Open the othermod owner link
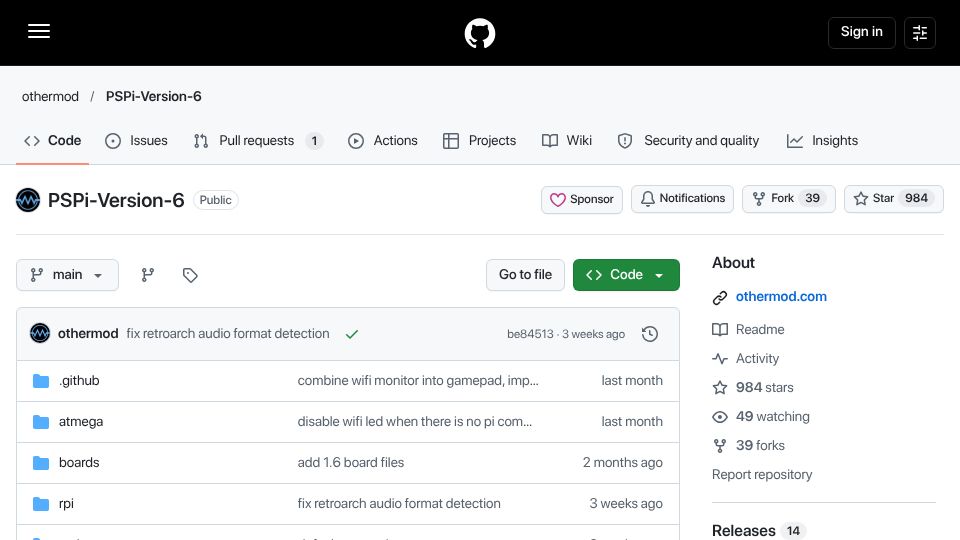This screenshot has height=540, width=960. (50, 96)
